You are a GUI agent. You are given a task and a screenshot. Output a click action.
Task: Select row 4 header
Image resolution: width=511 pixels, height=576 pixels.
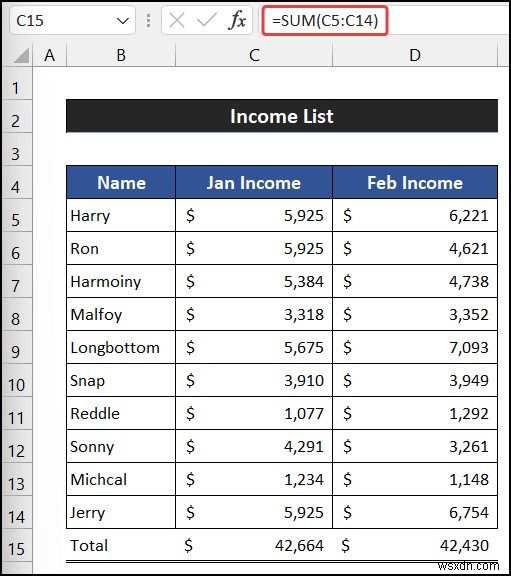pos(17,186)
